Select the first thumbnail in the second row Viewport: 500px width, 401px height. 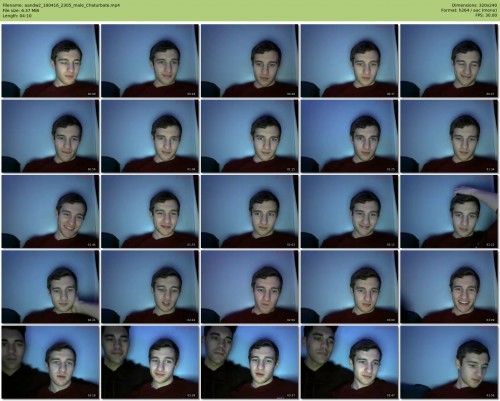tap(51, 136)
